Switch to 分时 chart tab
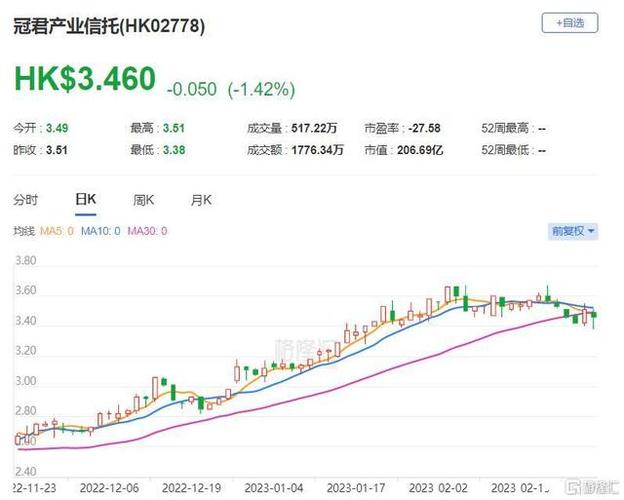 [x=25, y=200]
